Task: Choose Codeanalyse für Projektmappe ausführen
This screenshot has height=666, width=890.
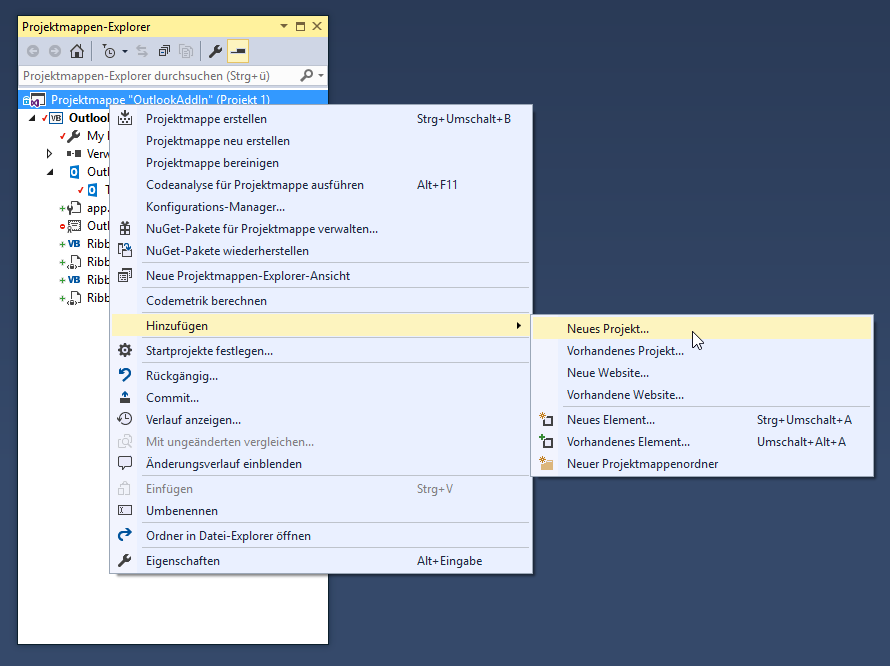Action: tap(255, 185)
